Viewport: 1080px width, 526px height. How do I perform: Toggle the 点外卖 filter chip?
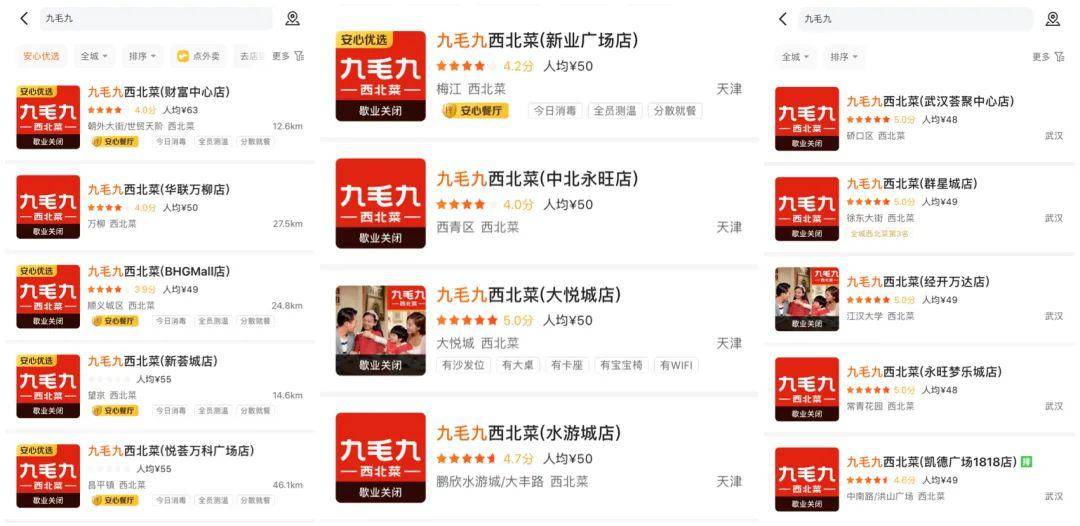click(199, 56)
